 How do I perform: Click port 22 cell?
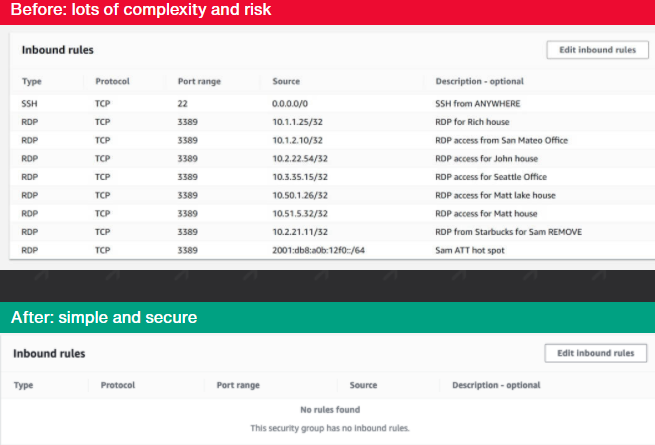click(183, 104)
